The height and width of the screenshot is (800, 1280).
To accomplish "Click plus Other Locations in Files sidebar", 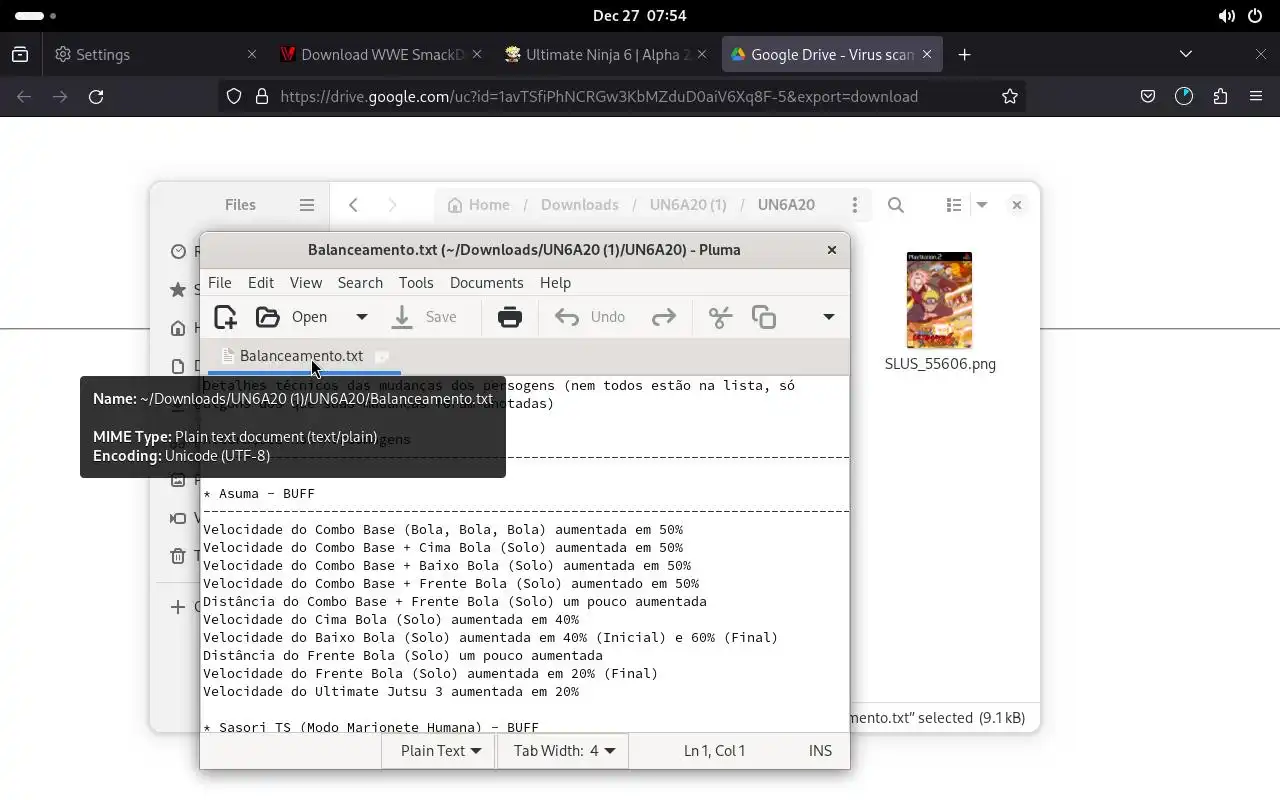I will click(178, 607).
